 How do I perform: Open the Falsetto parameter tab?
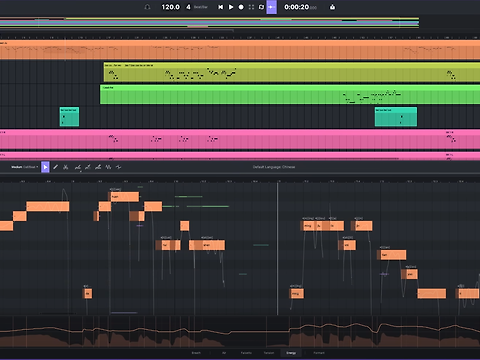[246, 353]
